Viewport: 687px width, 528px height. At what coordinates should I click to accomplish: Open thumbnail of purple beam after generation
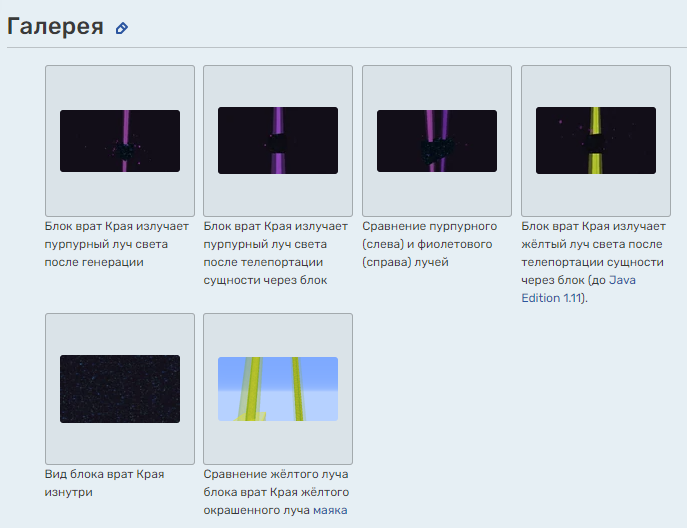[x=120, y=141]
